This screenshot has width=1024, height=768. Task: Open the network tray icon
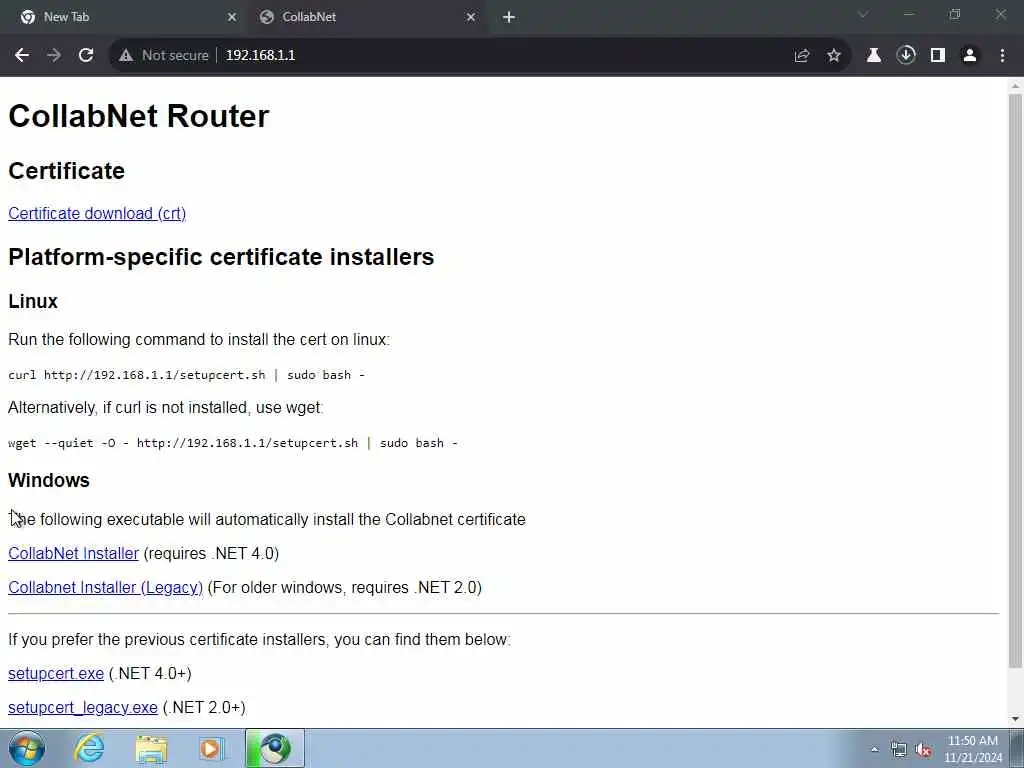point(899,749)
